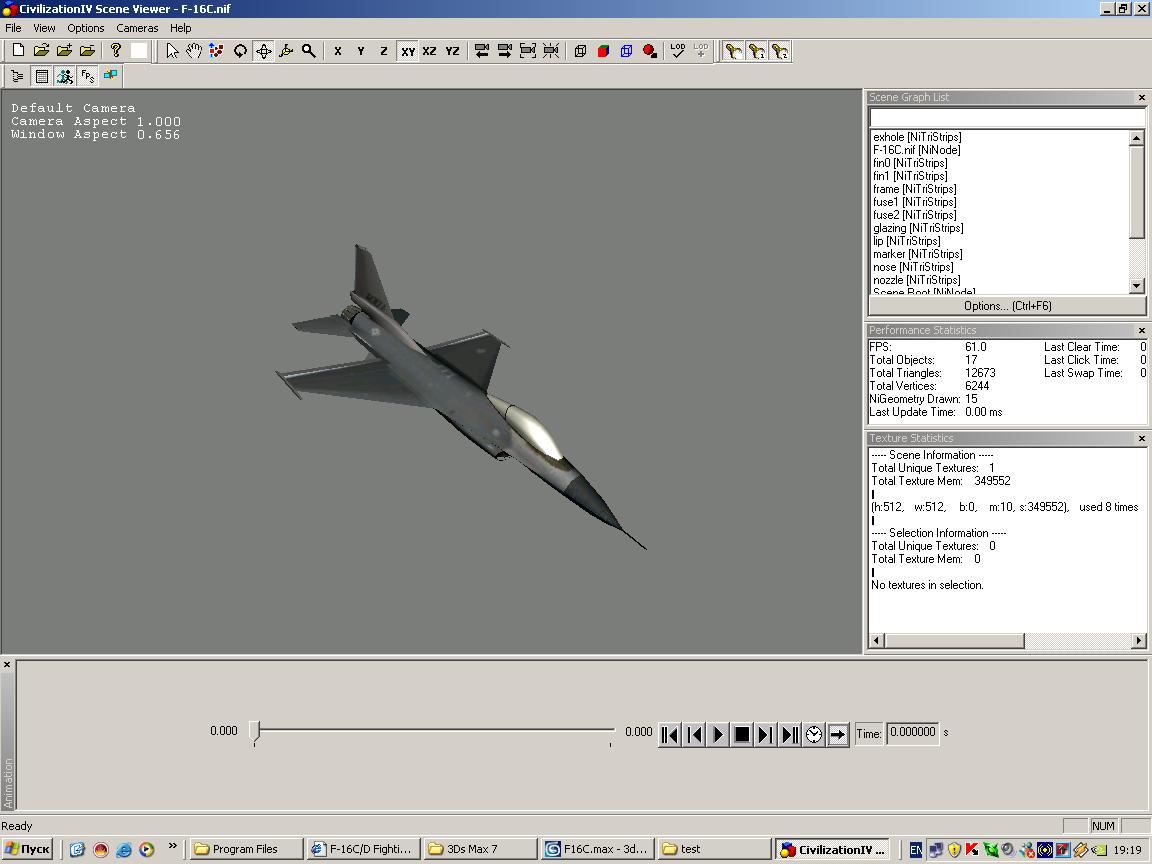
Task: Toggle the XY plane constraint button
Action: click(x=407, y=51)
